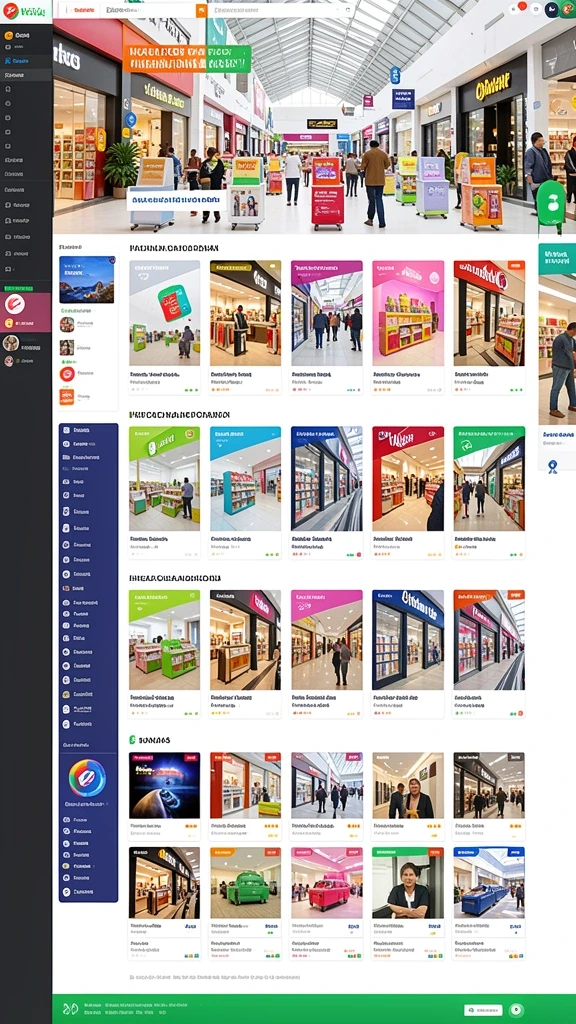The image size is (576, 1024).
Task: Click the white caption label over the hero's left kiosk
Action: pyautogui.click(x=176, y=200)
